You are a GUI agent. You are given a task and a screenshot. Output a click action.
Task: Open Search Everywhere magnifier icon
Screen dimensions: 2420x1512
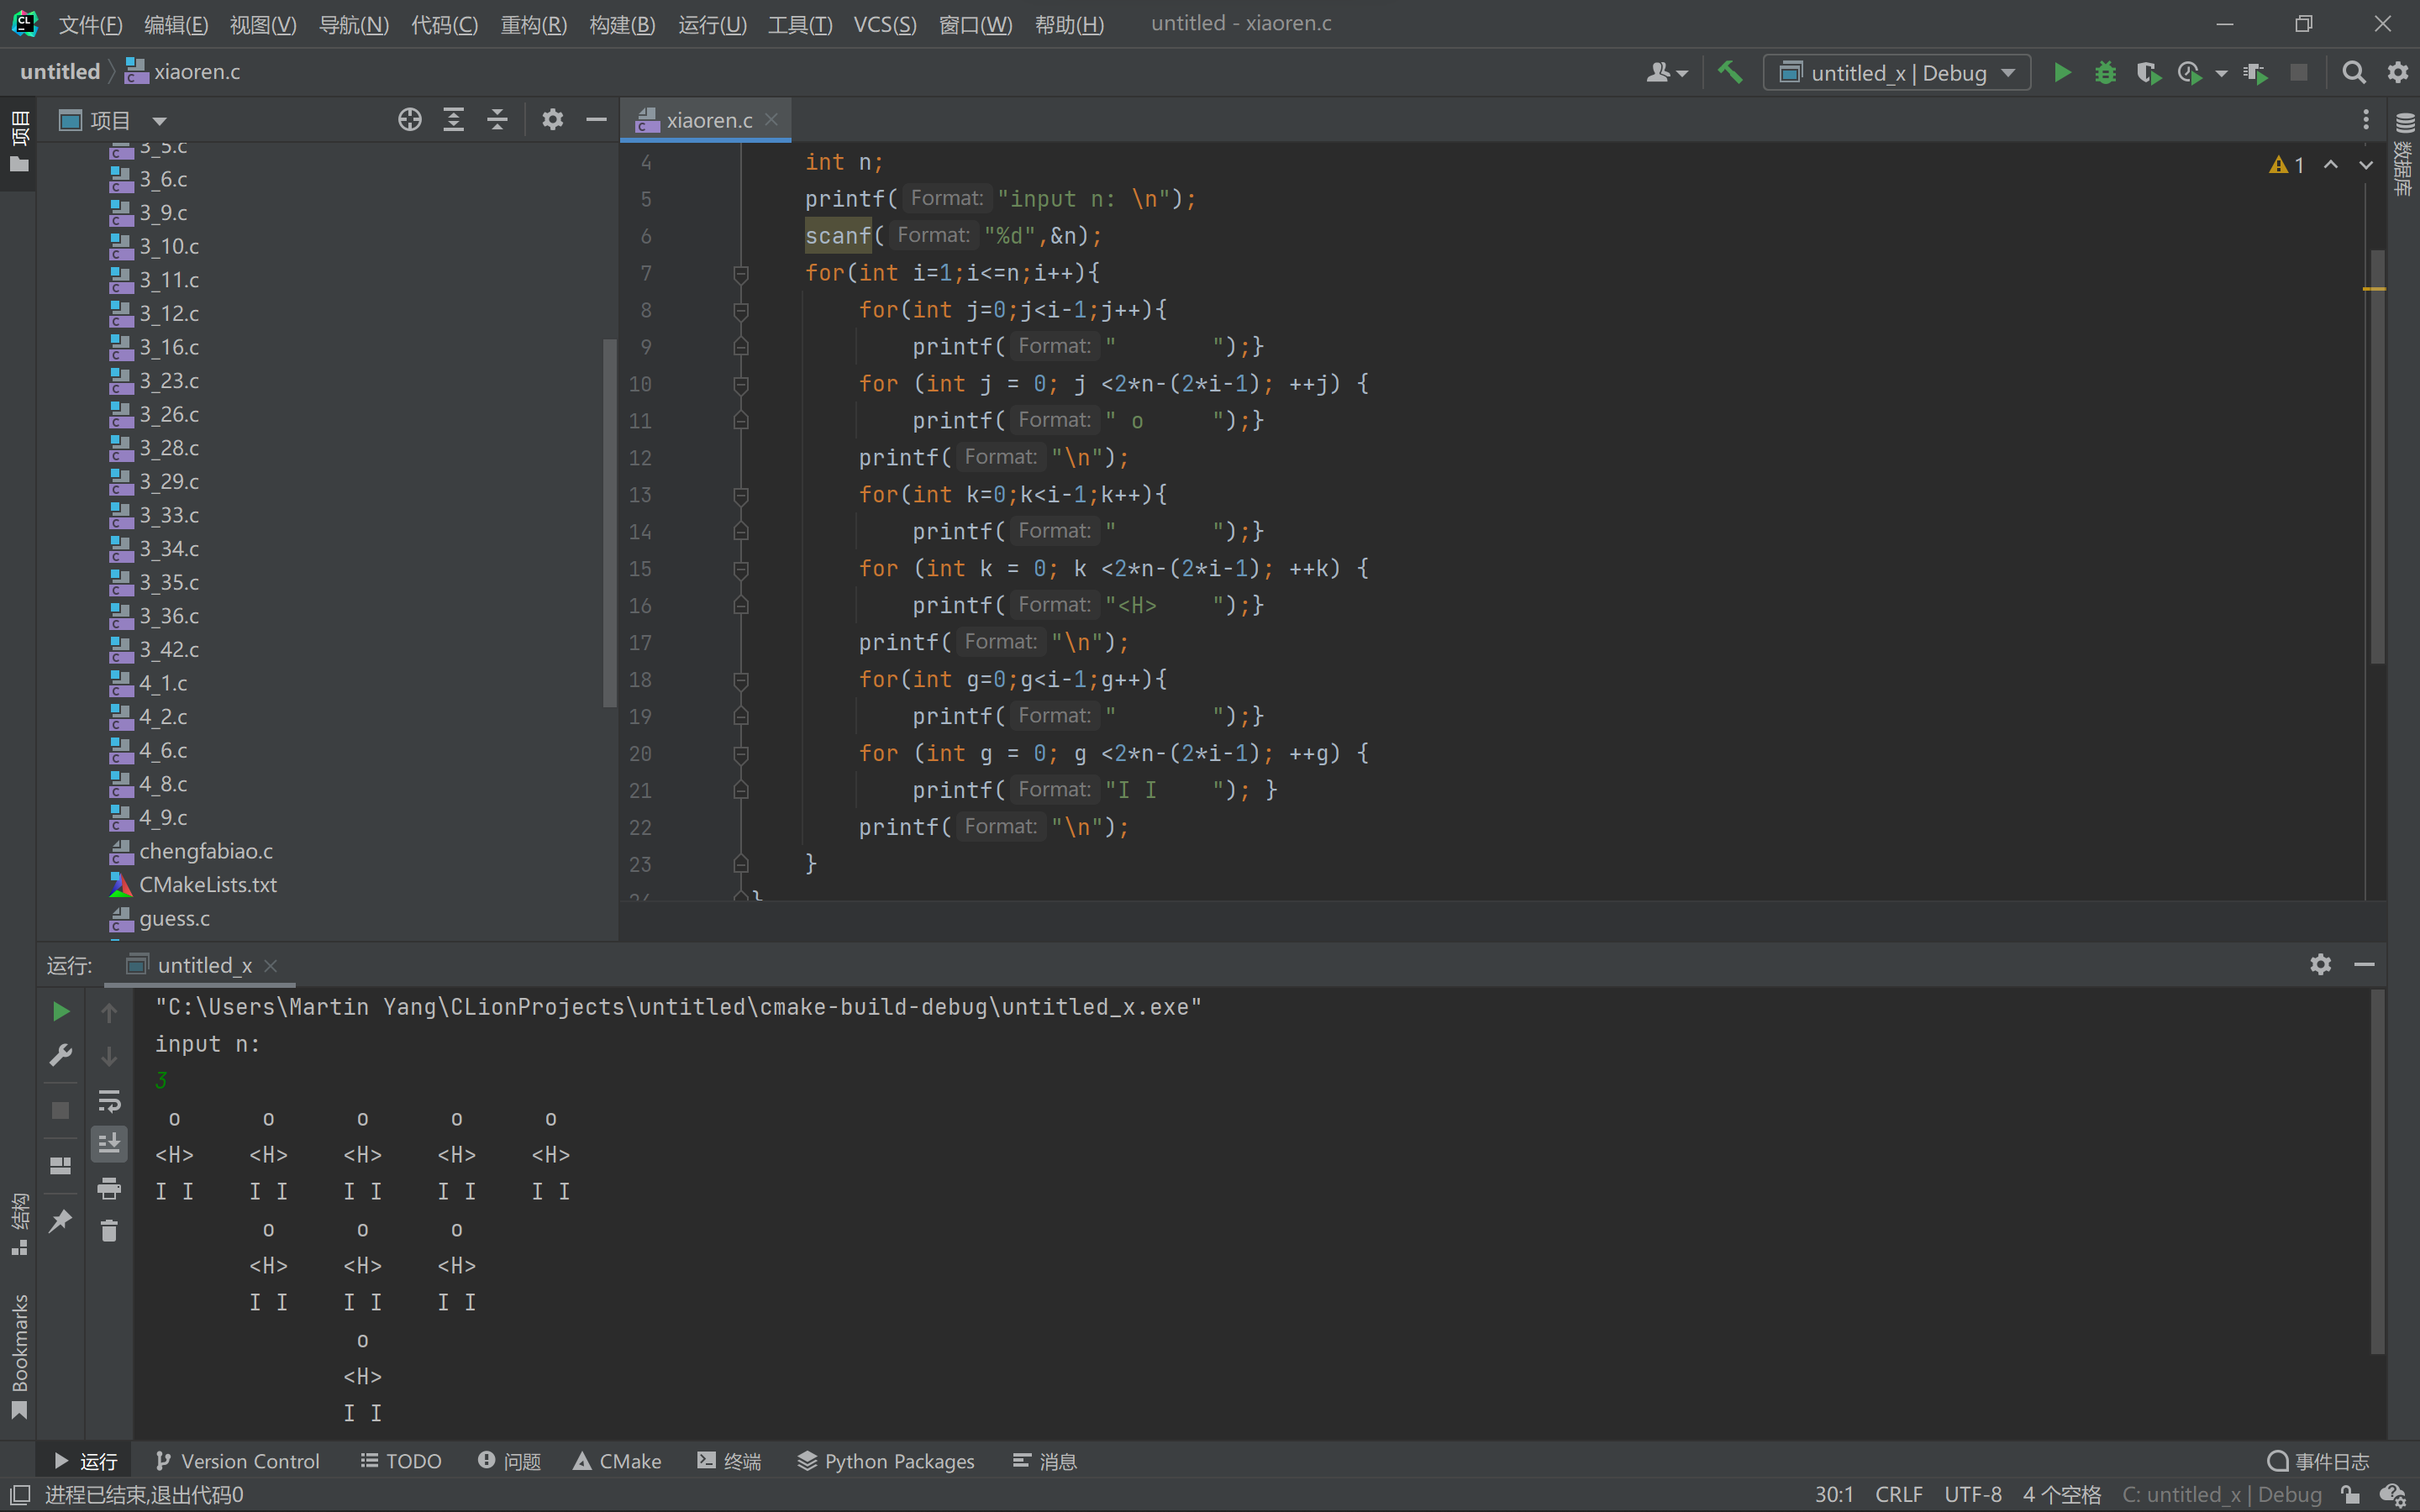2353,73
